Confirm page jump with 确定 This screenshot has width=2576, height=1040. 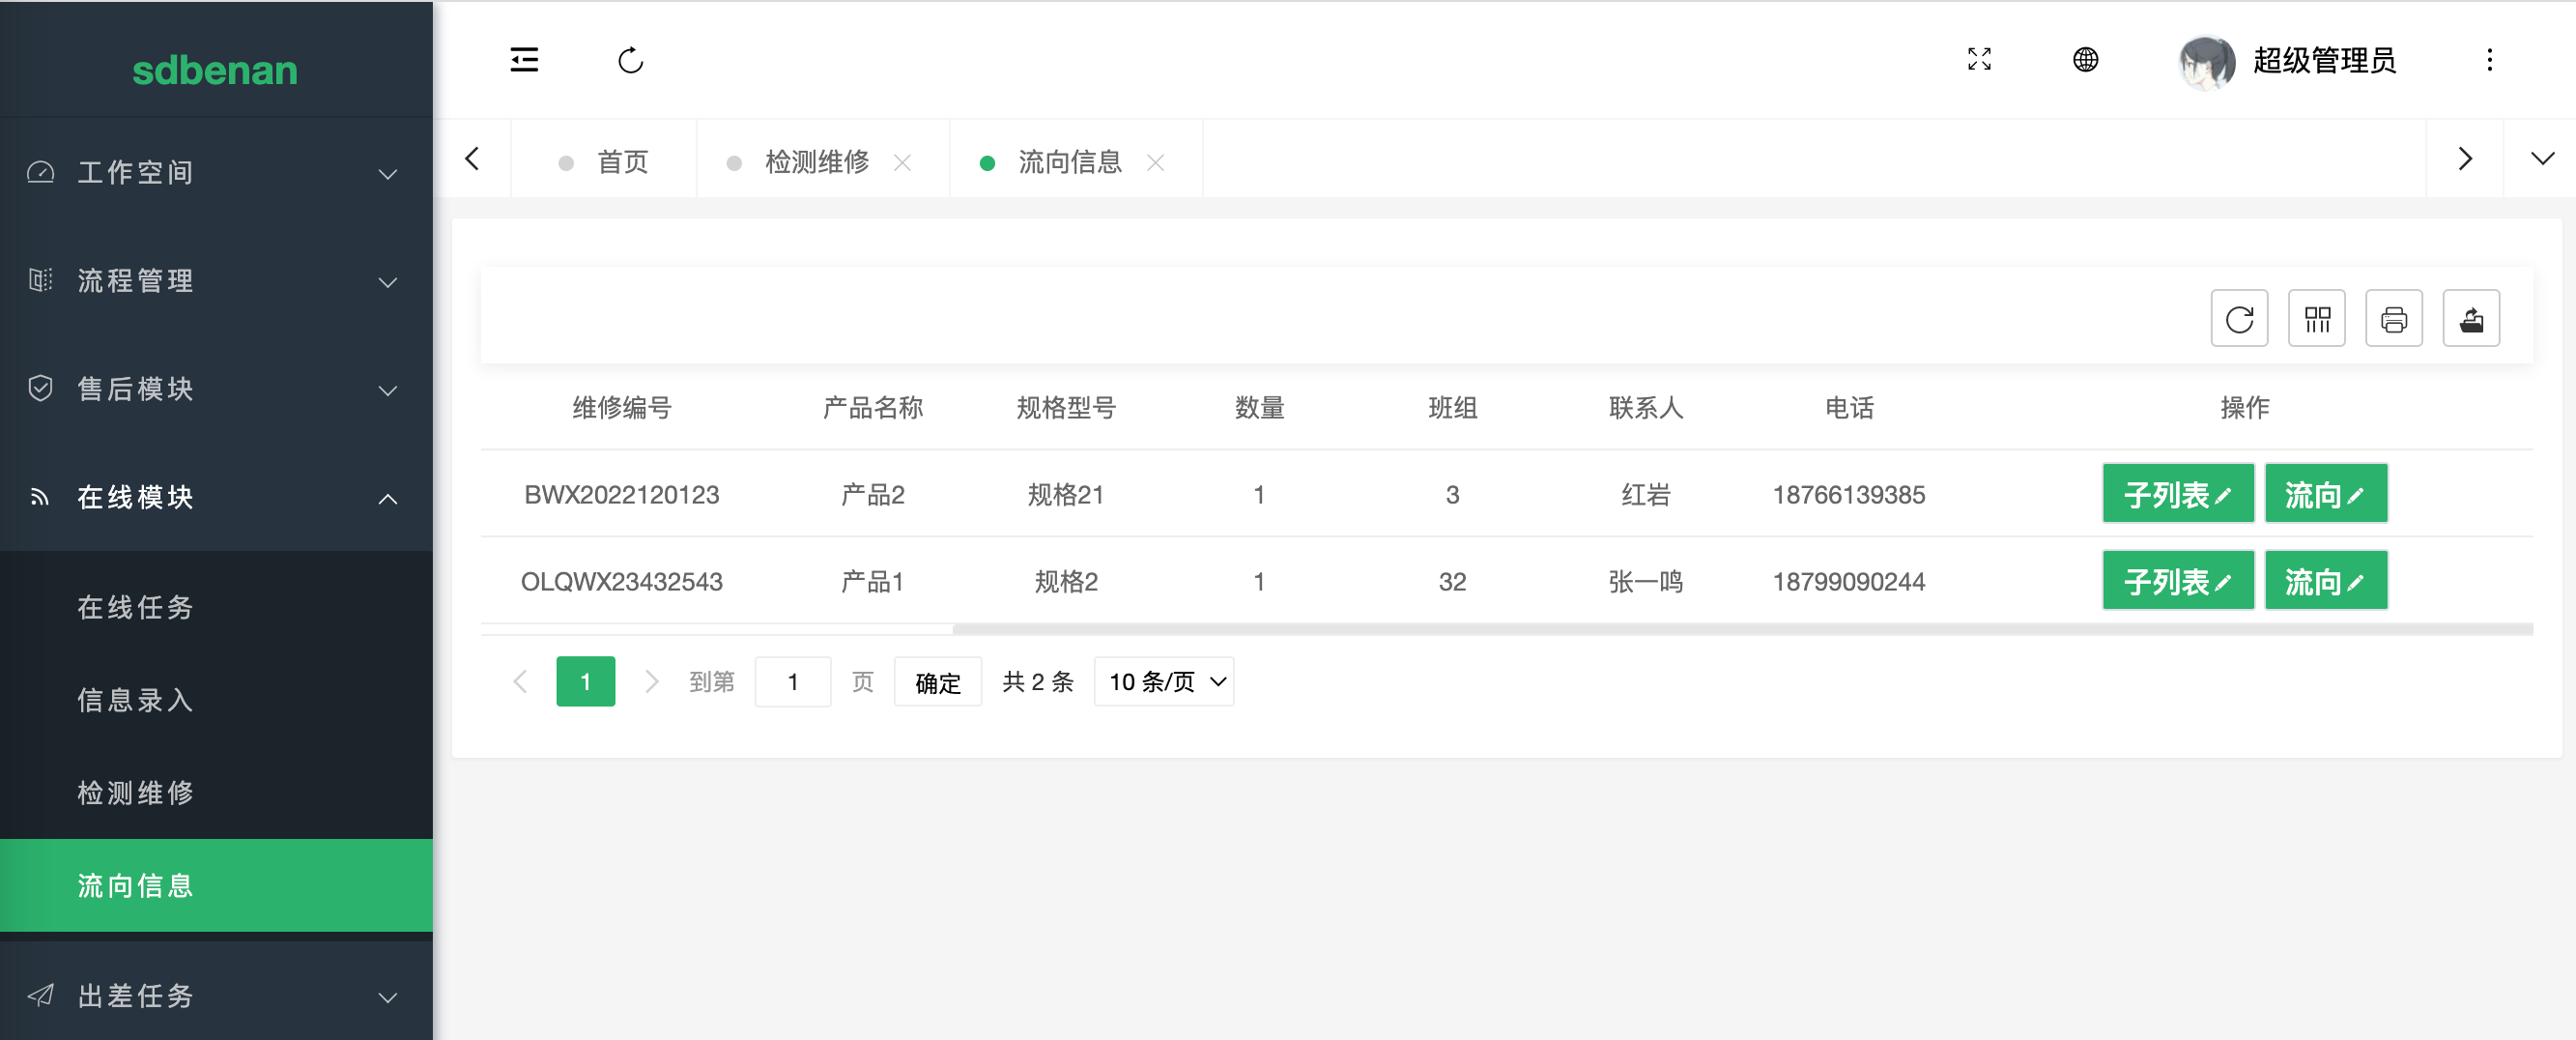[x=937, y=682]
